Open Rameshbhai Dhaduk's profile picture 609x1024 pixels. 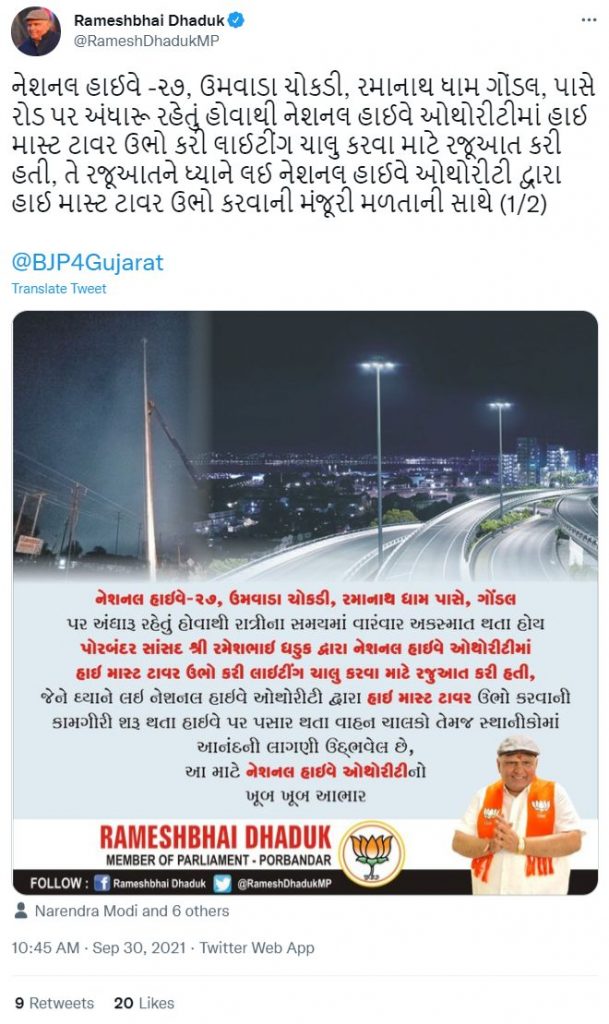[36, 31]
